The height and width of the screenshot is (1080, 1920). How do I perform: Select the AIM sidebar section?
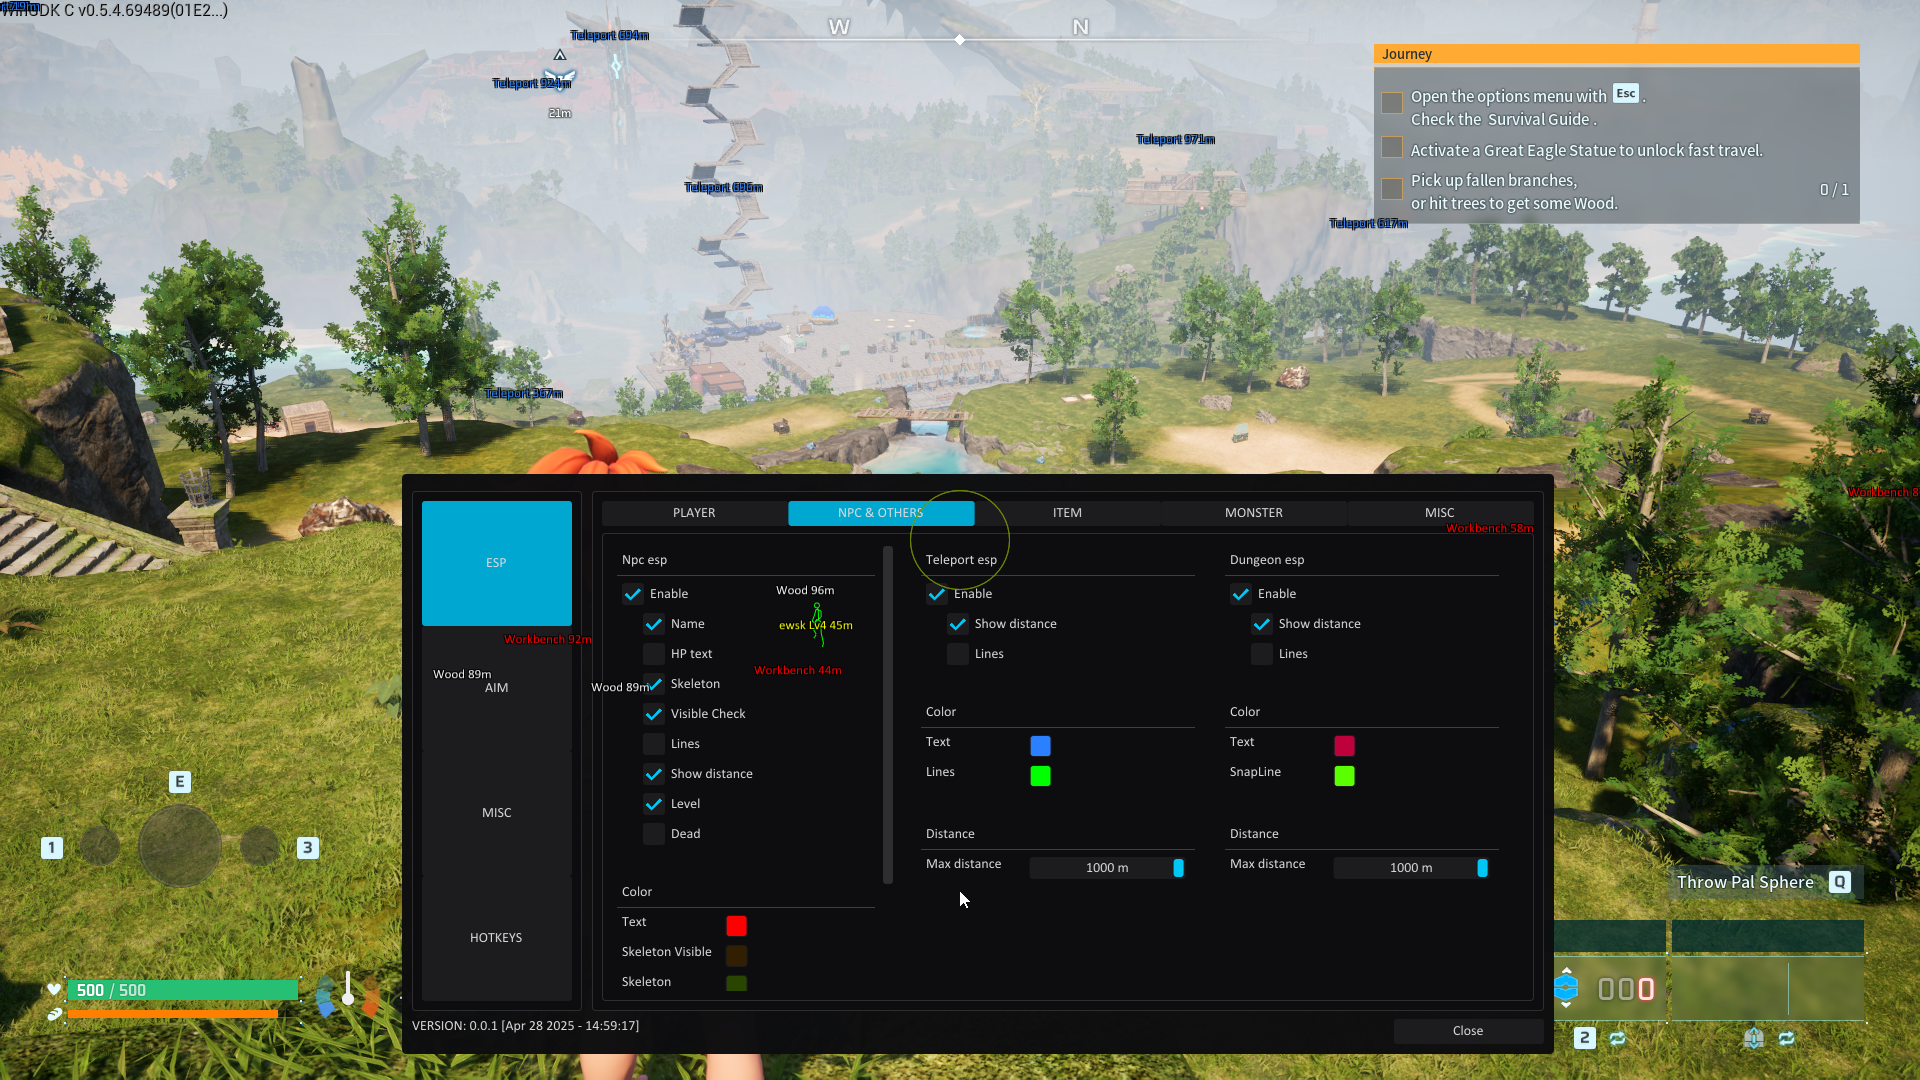pos(497,688)
